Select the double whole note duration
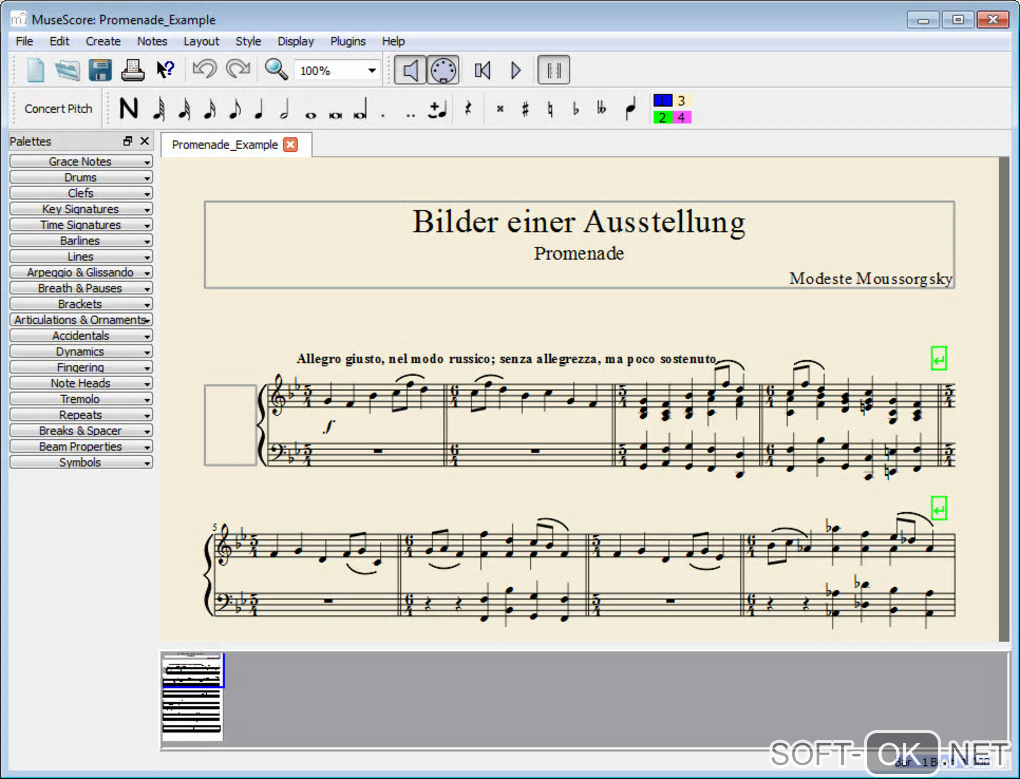 (336, 115)
